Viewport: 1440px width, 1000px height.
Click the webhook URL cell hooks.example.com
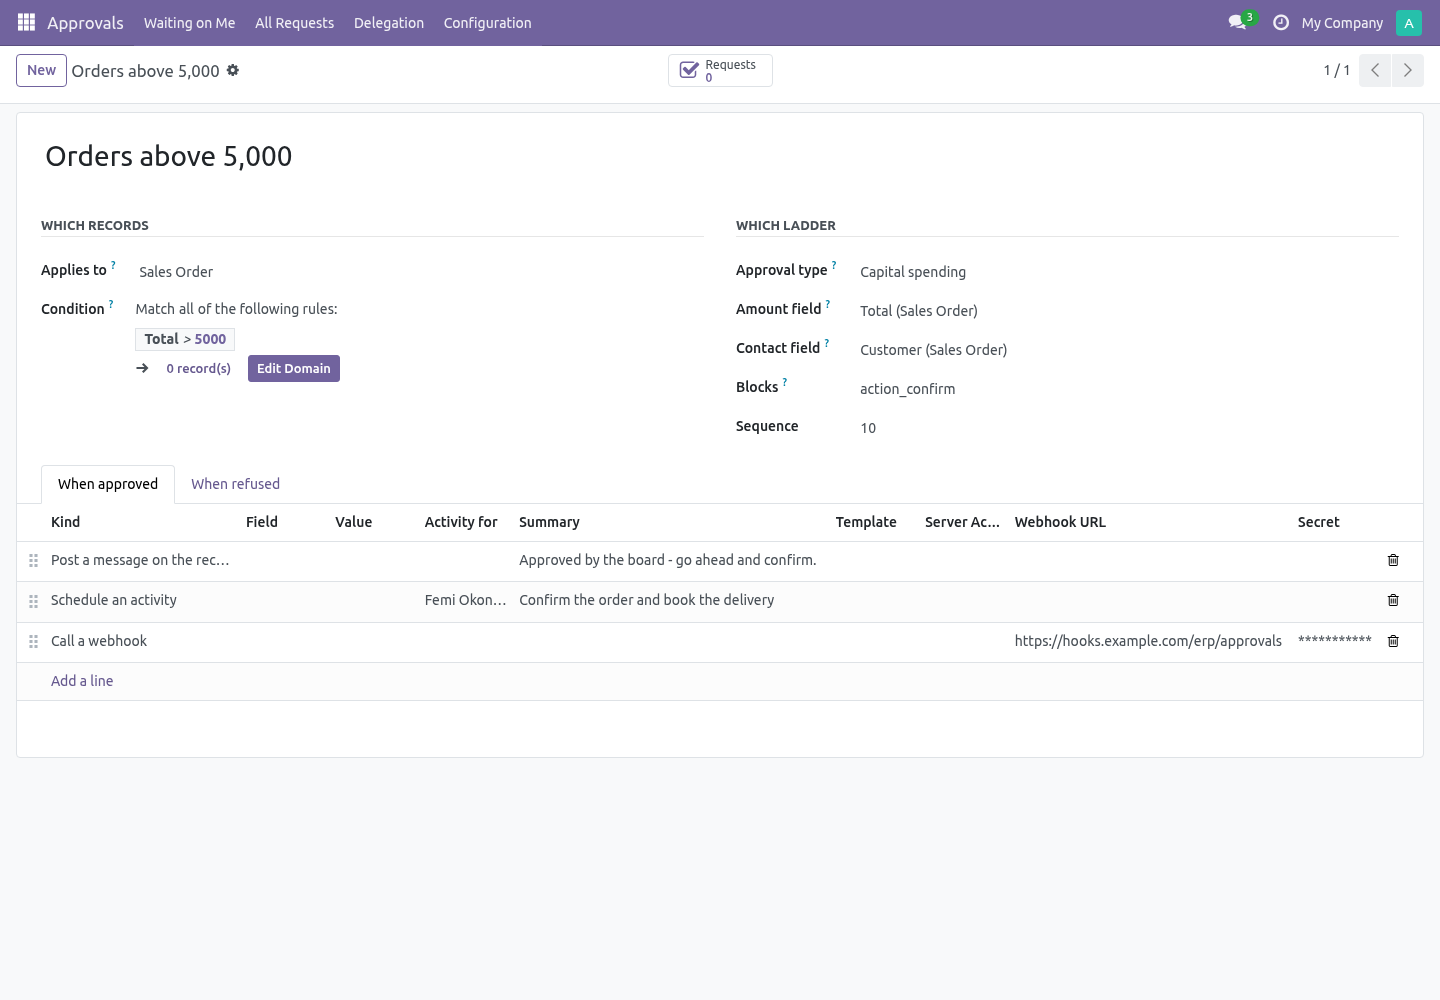coord(1148,641)
